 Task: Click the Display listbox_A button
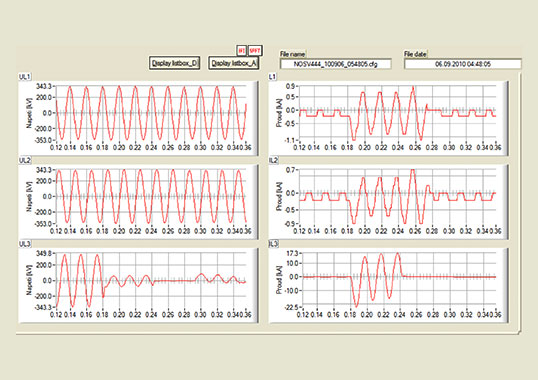[x=234, y=63]
